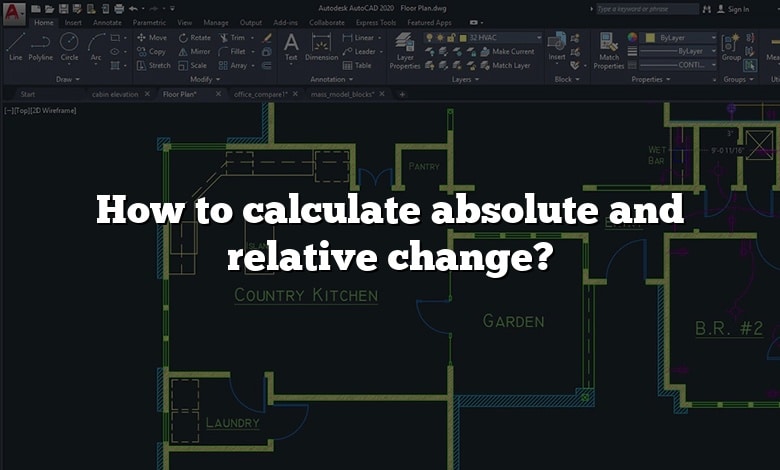Open Layer Properties manager
The height and width of the screenshot is (470, 780).
[x=405, y=51]
